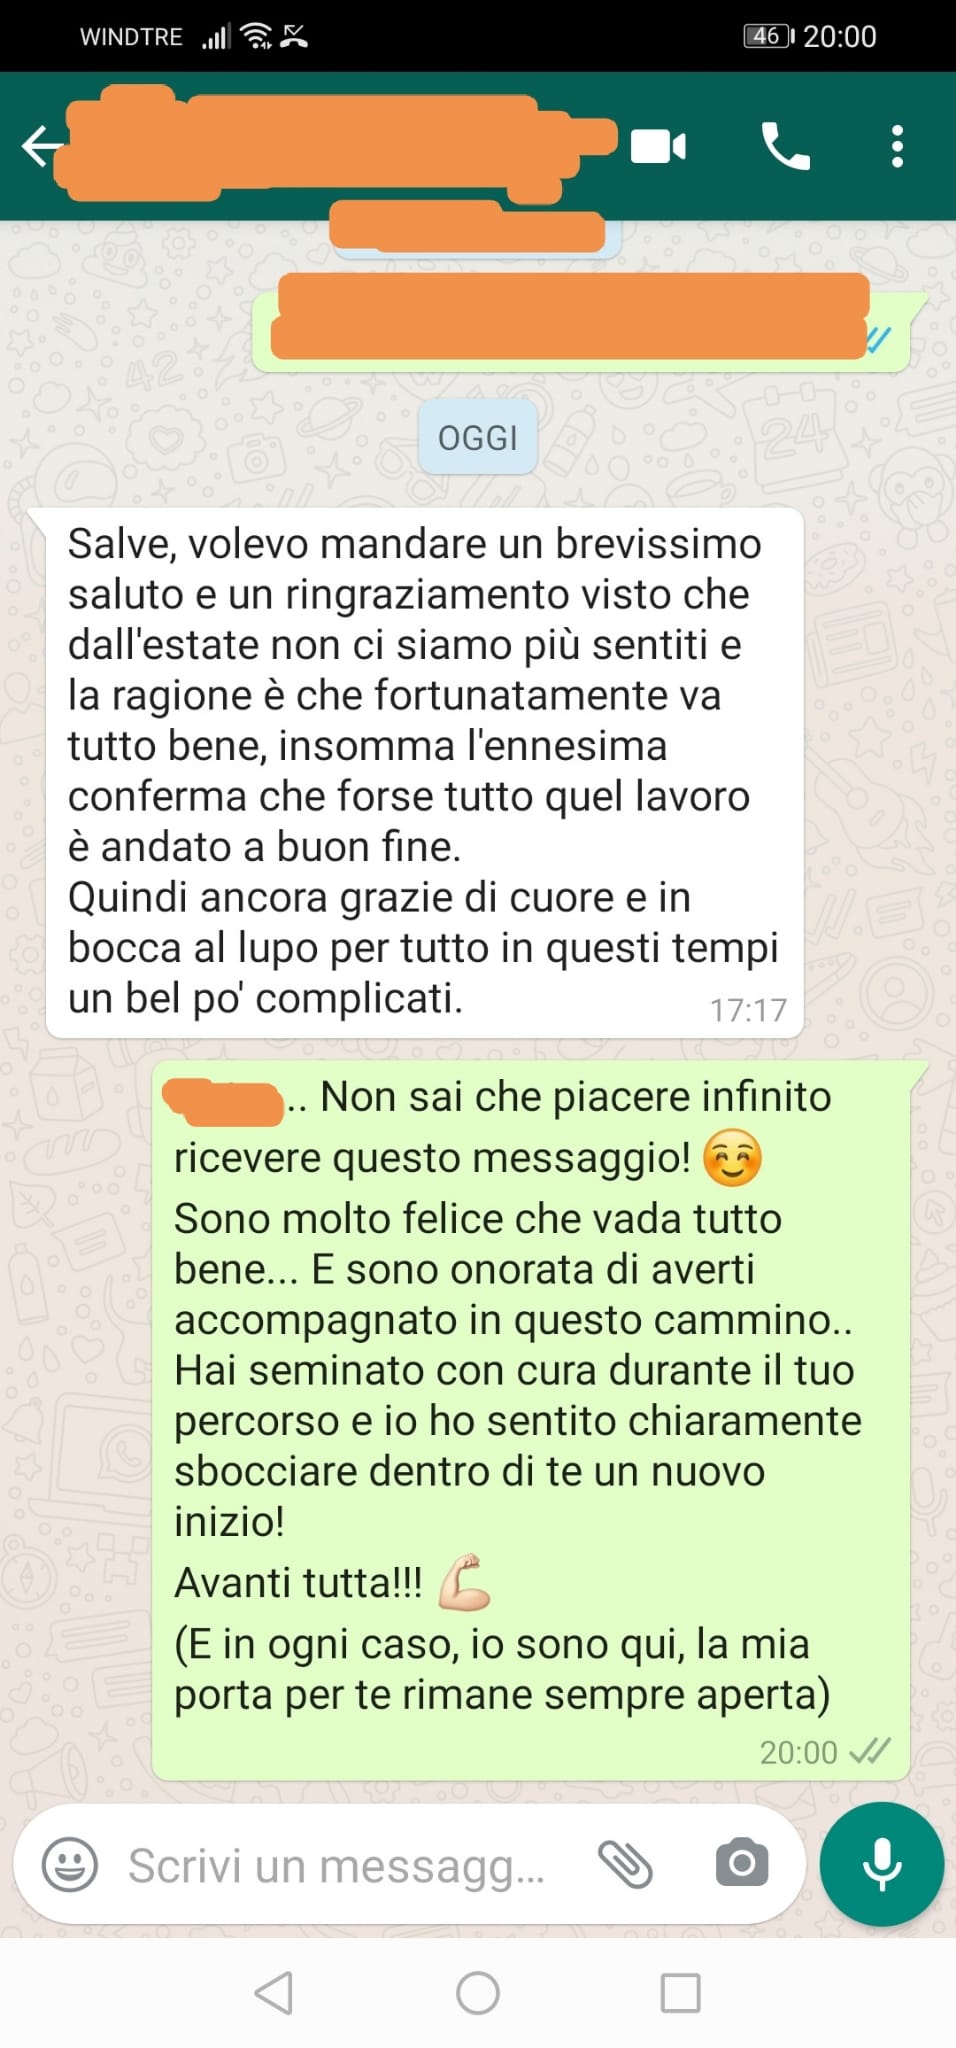
Task: Tap the read-receipt double check at 20:00
Action: tap(869, 1751)
